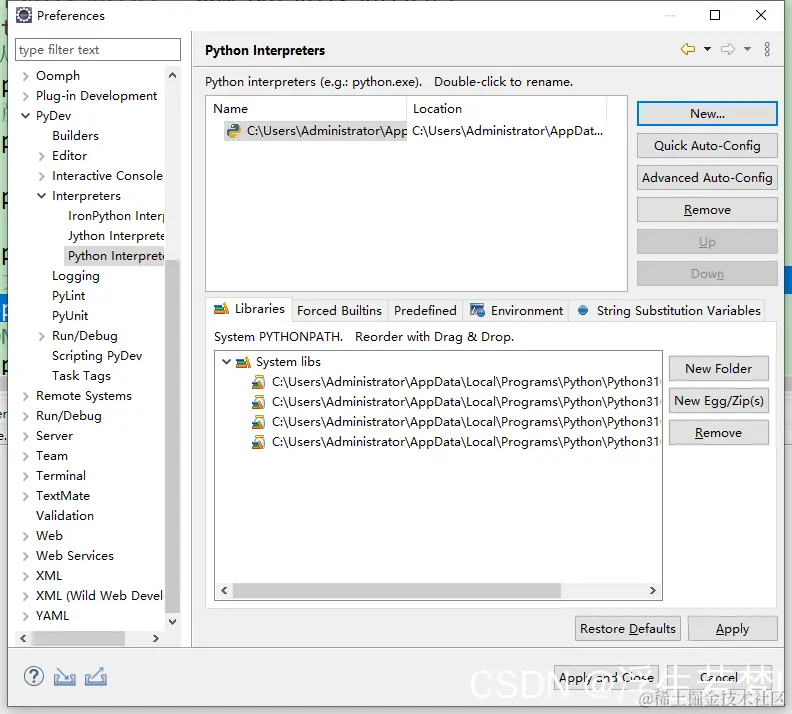Click the New Egg/Zip(s) button
792x714 pixels.
pyautogui.click(x=719, y=401)
